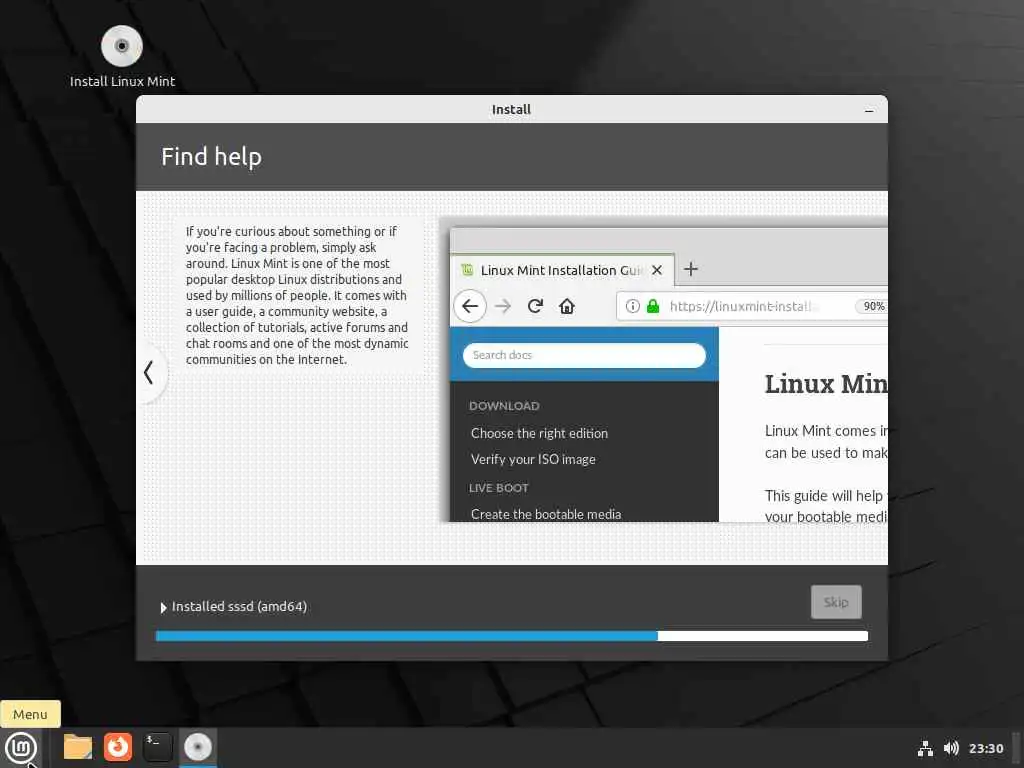Minimize the Install window
Screen dimensions: 1024x768
(869, 110)
